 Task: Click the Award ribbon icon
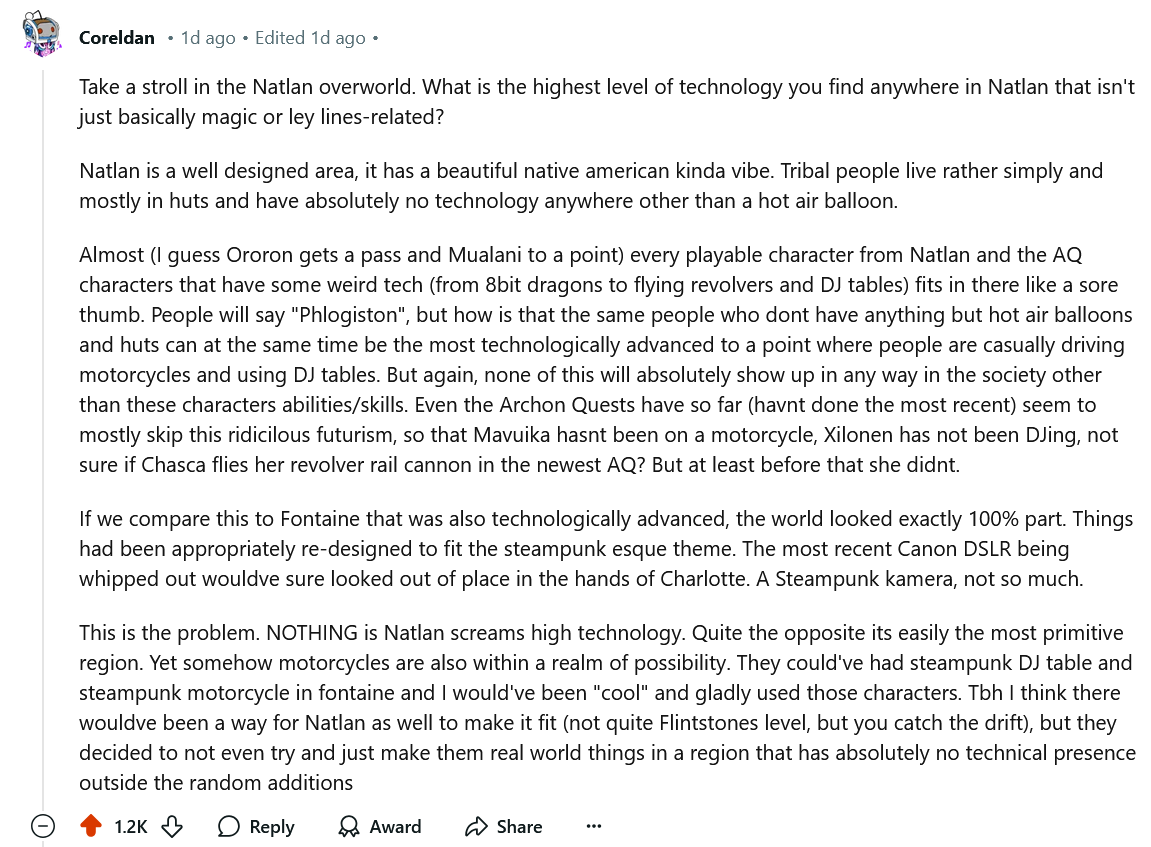click(x=349, y=826)
